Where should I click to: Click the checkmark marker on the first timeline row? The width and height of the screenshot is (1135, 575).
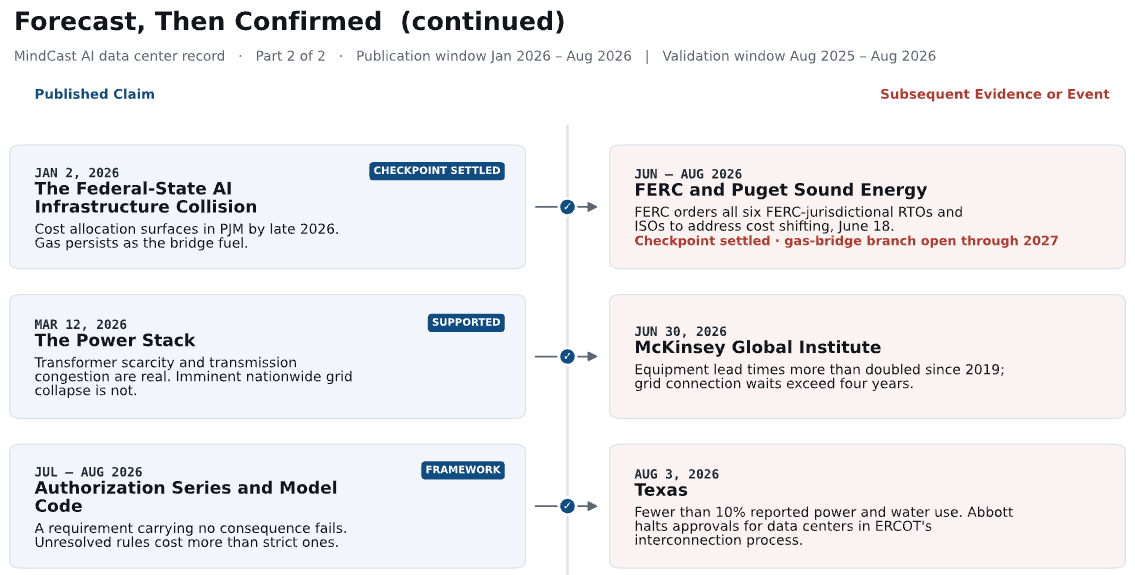point(567,207)
